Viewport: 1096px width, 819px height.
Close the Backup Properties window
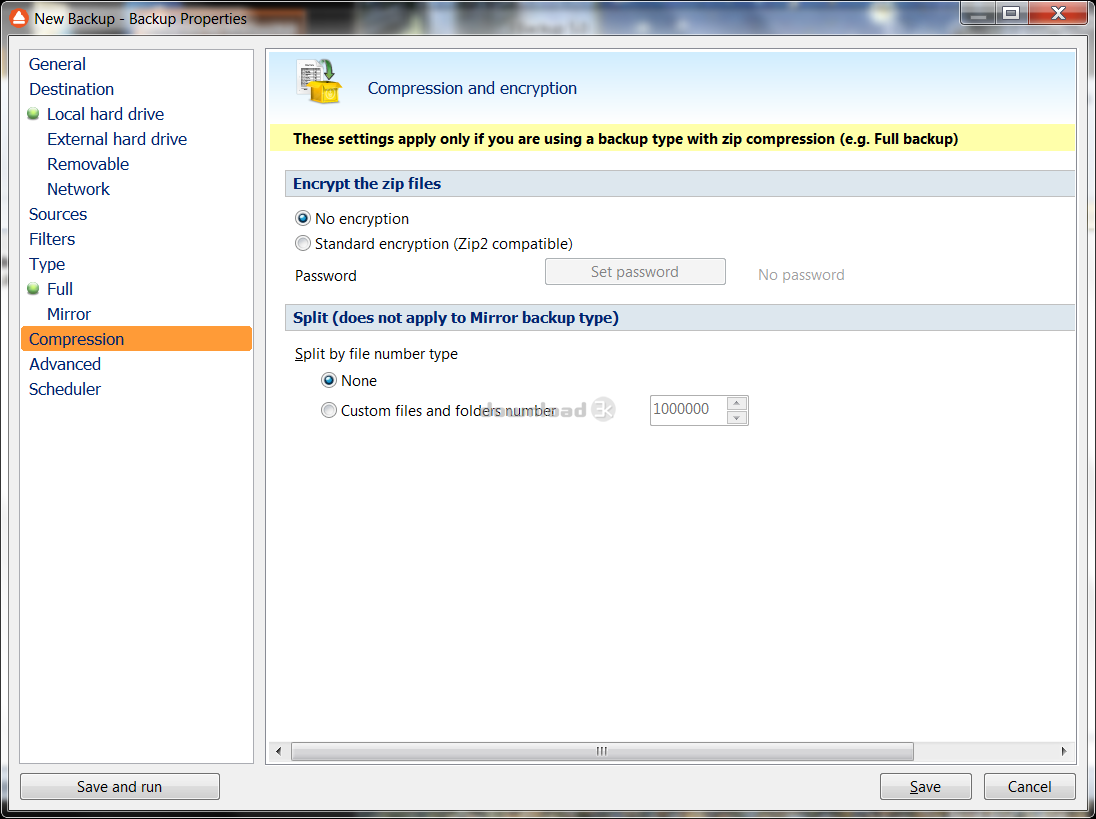click(x=1058, y=13)
